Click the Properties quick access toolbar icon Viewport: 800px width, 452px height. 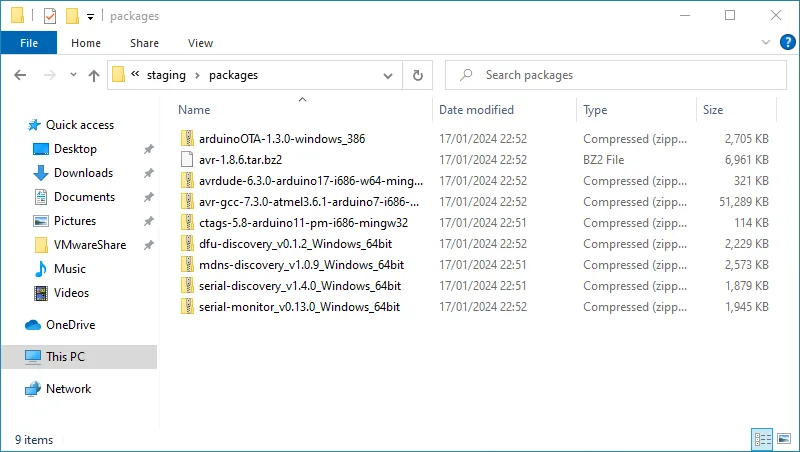click(49, 16)
